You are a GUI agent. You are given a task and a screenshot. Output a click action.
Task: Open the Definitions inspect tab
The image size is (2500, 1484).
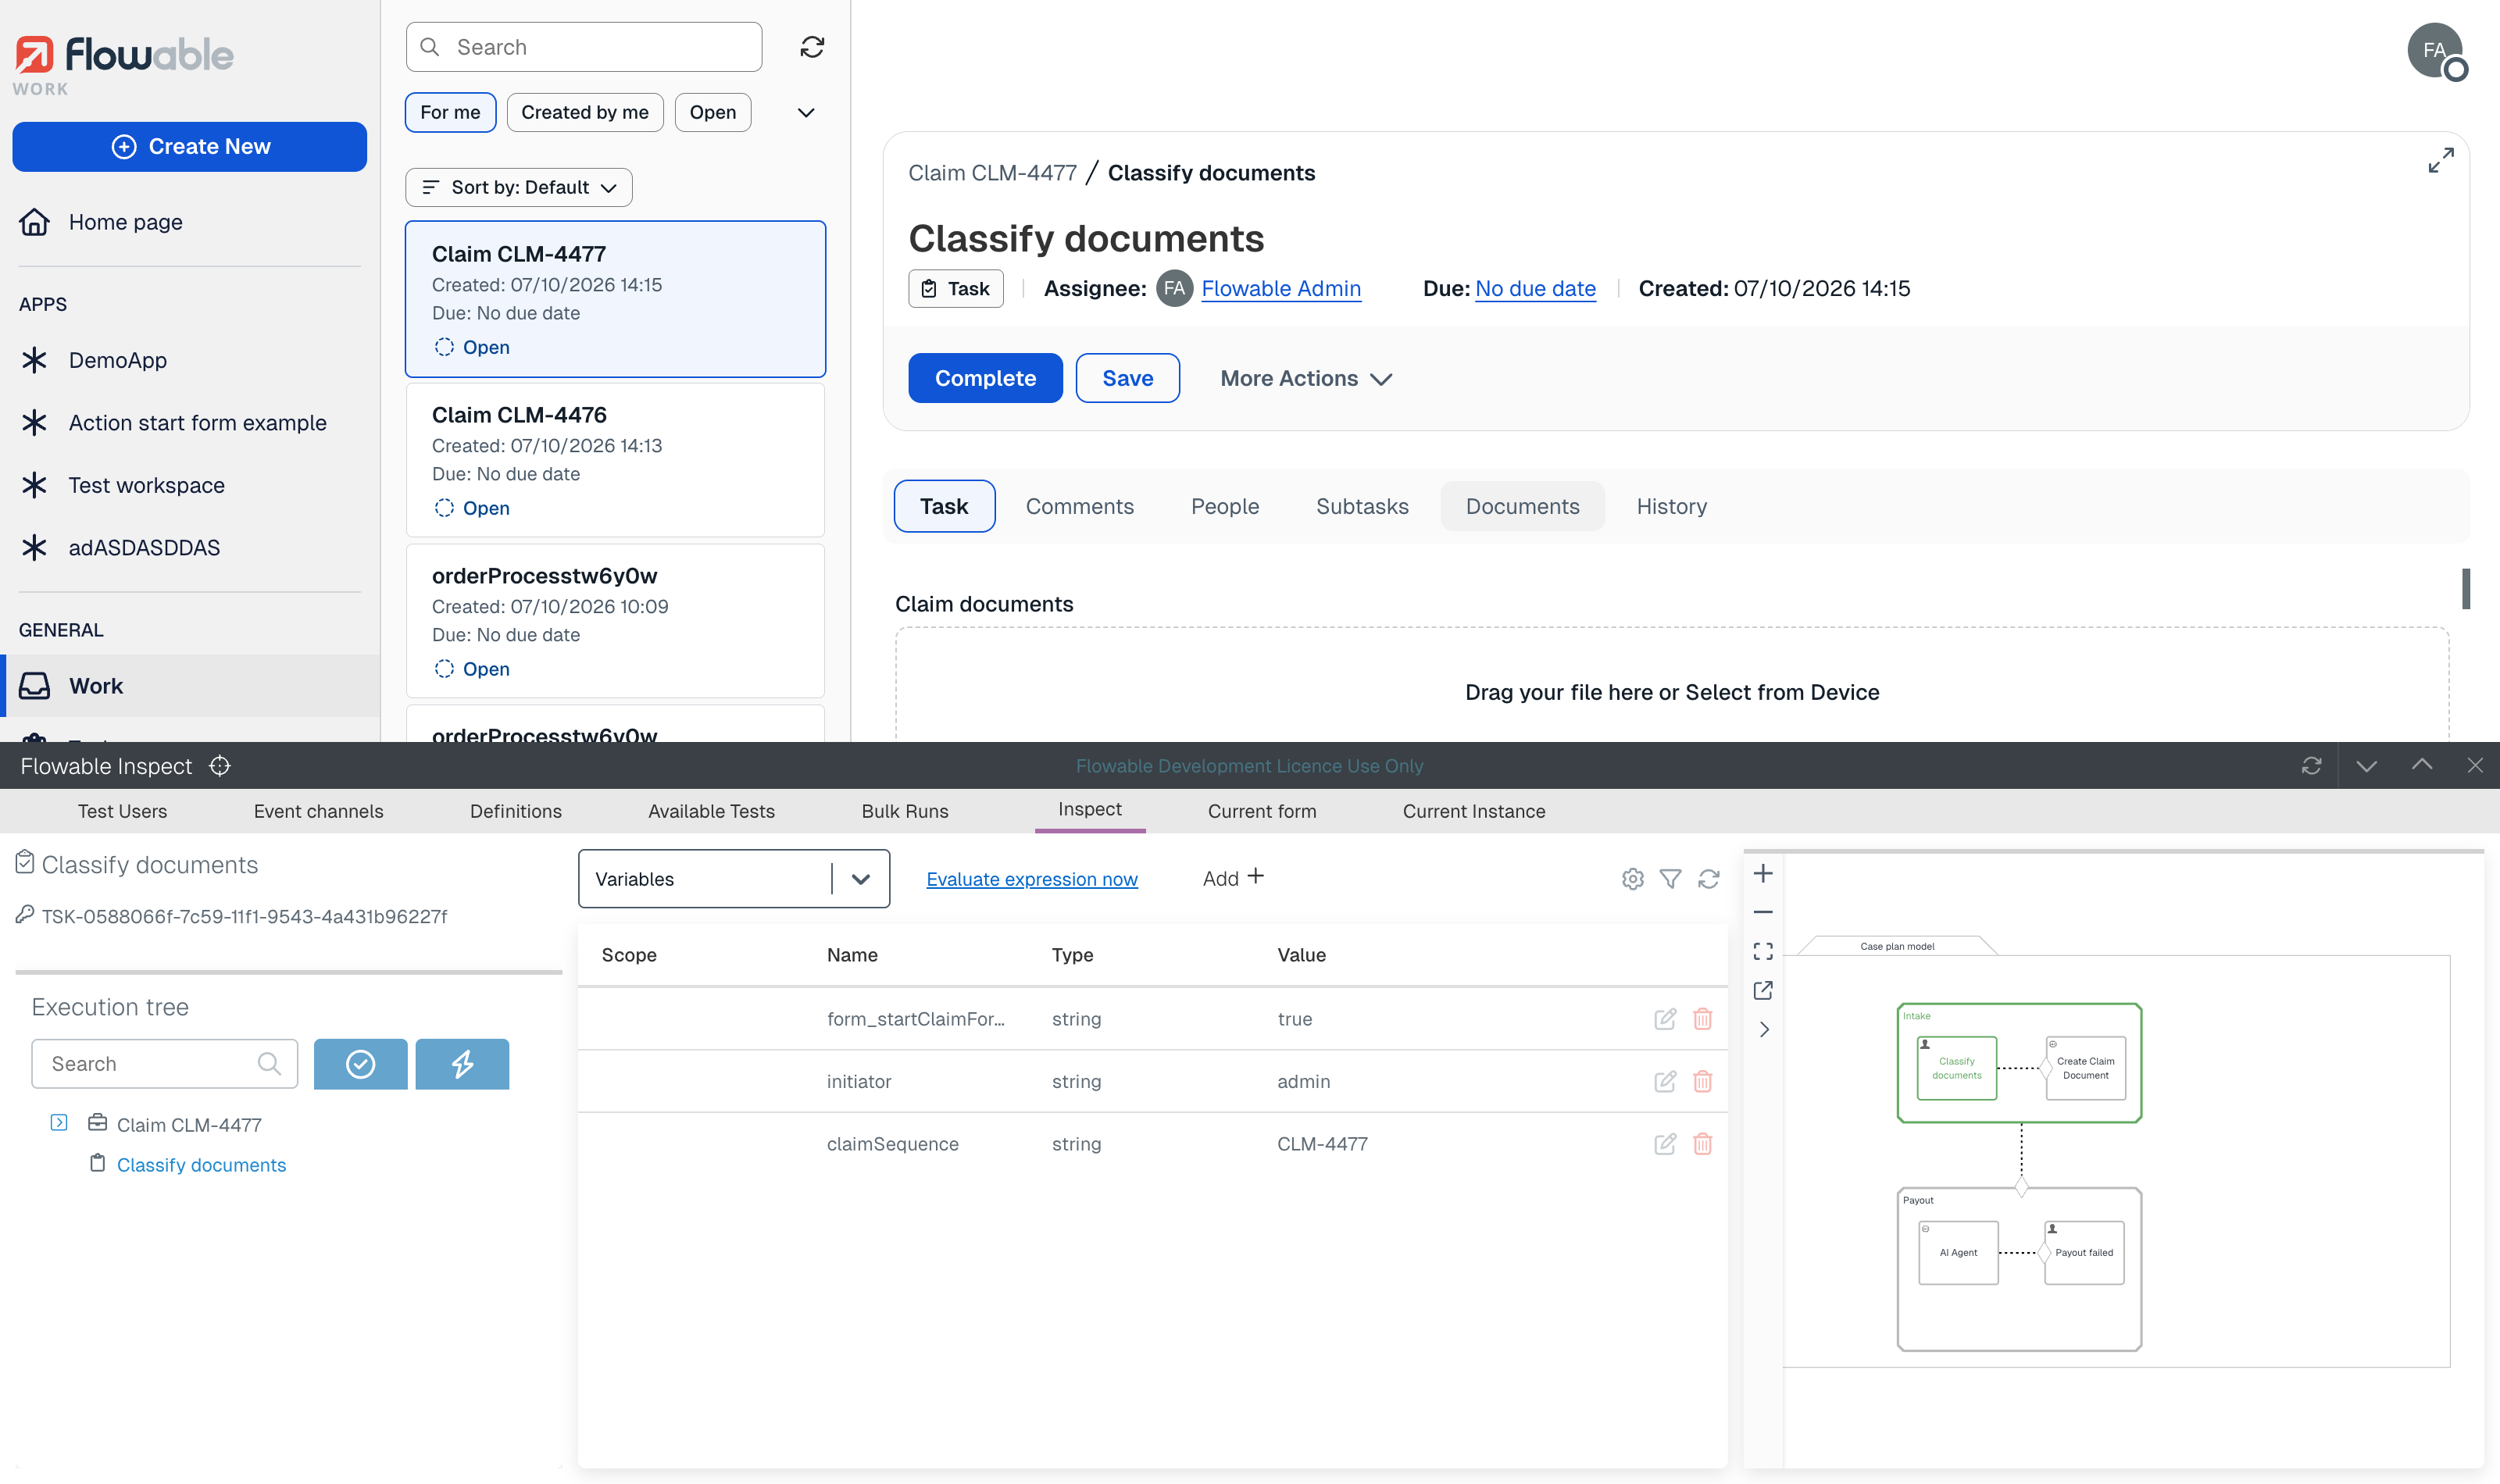click(515, 811)
